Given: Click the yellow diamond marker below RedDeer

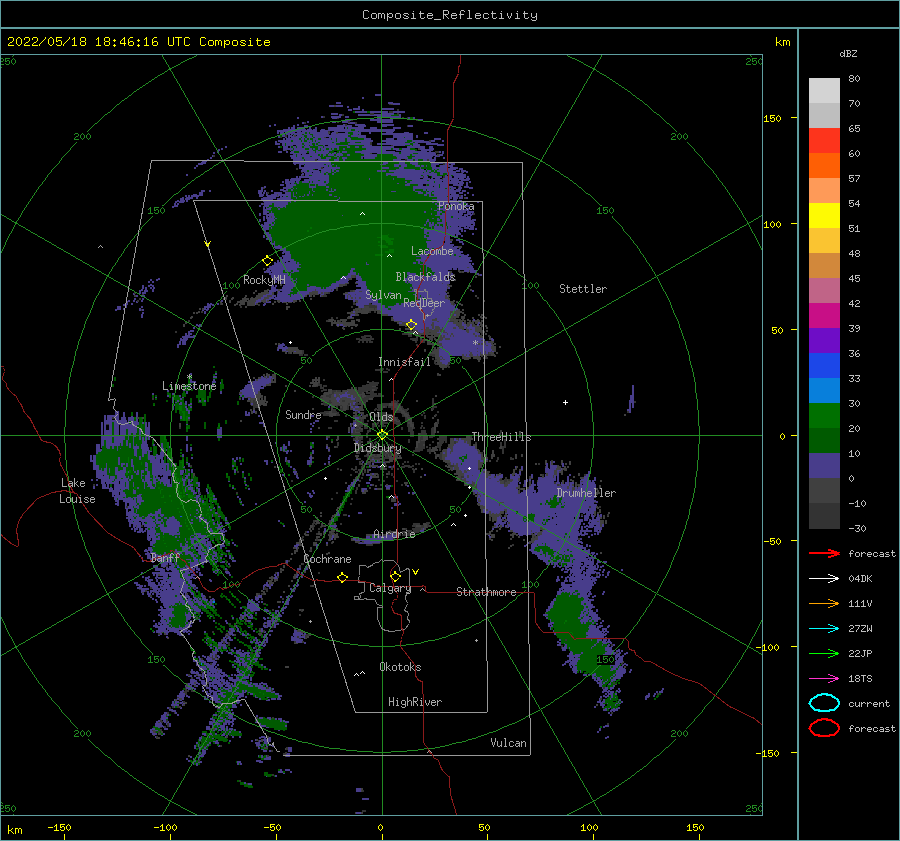Looking at the screenshot, I should click(411, 325).
